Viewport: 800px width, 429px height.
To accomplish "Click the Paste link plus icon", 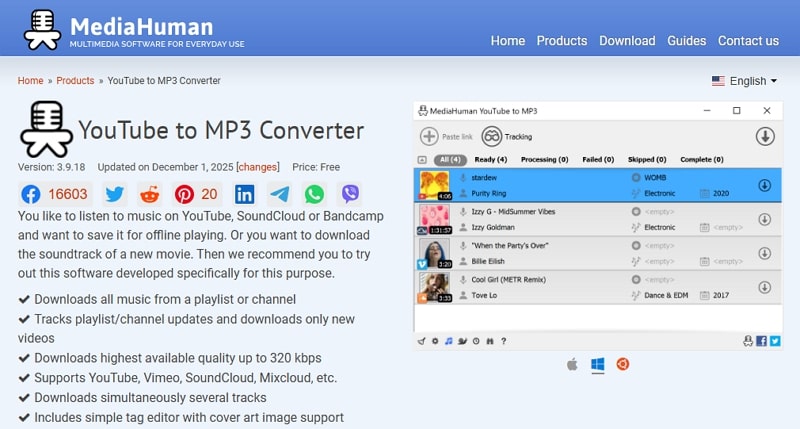I will [429, 137].
